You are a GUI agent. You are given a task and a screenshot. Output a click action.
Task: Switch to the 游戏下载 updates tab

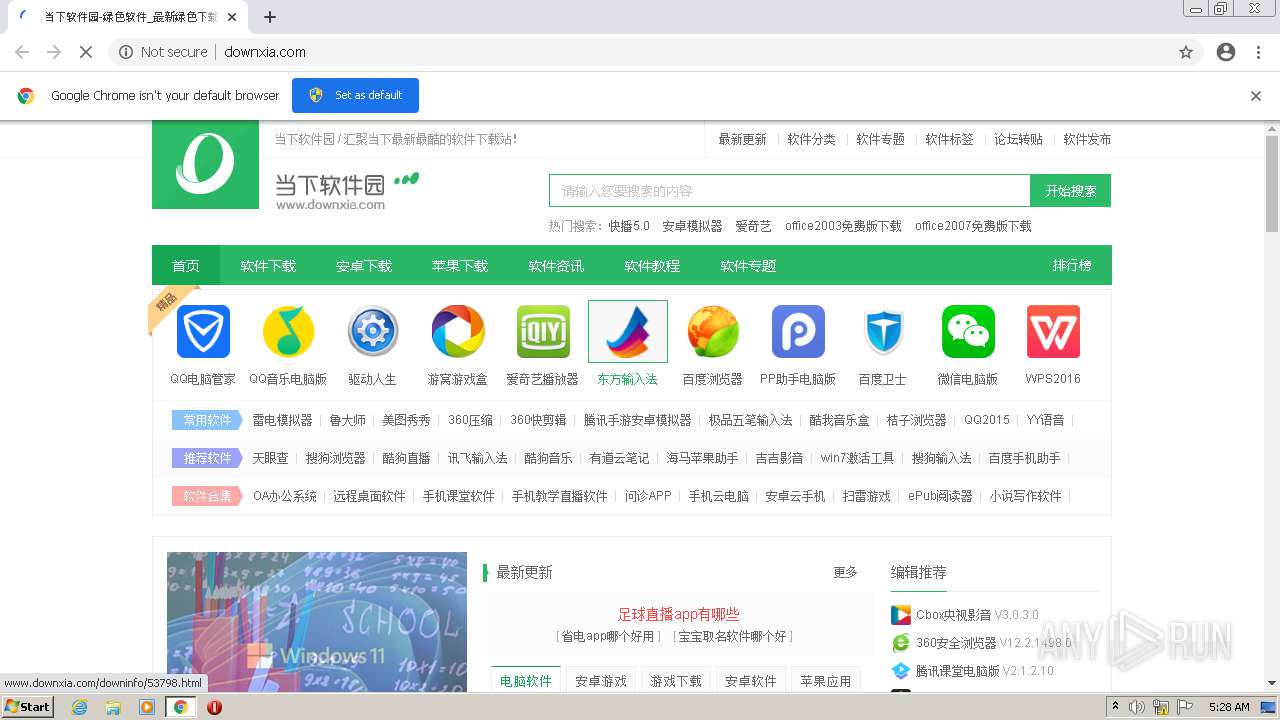[x=676, y=681]
